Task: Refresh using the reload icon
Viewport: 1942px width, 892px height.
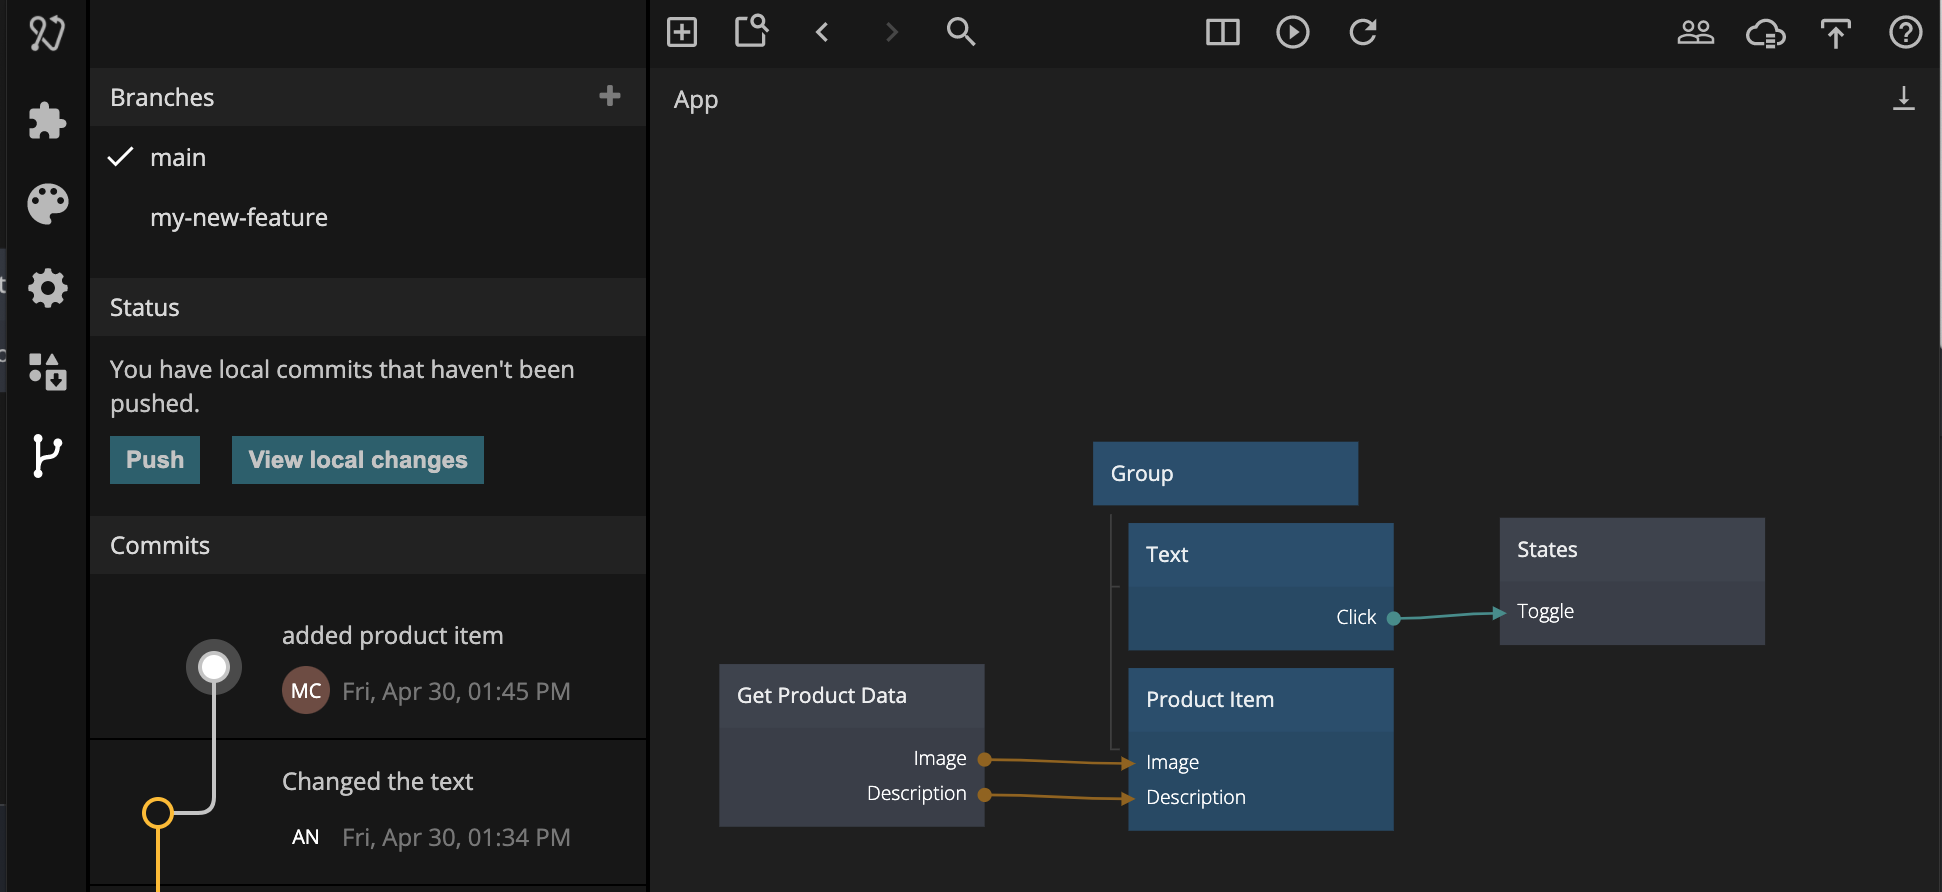Action: [x=1363, y=32]
